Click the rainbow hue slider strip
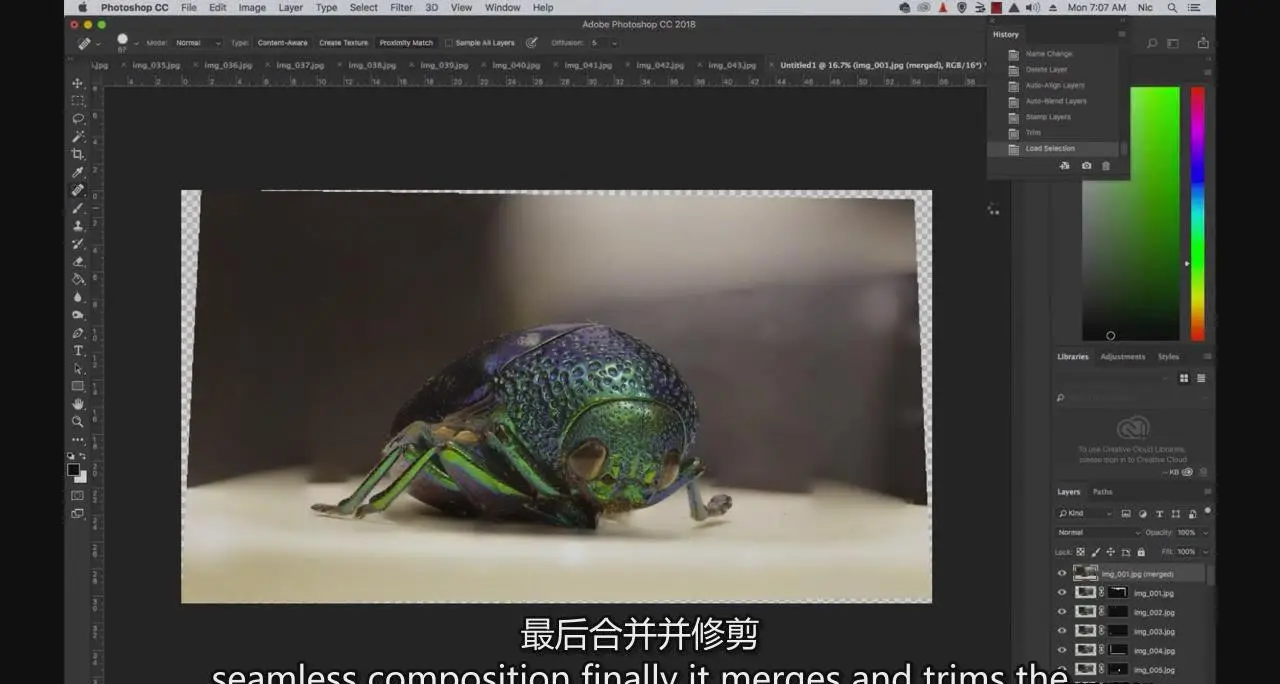 [1197, 214]
